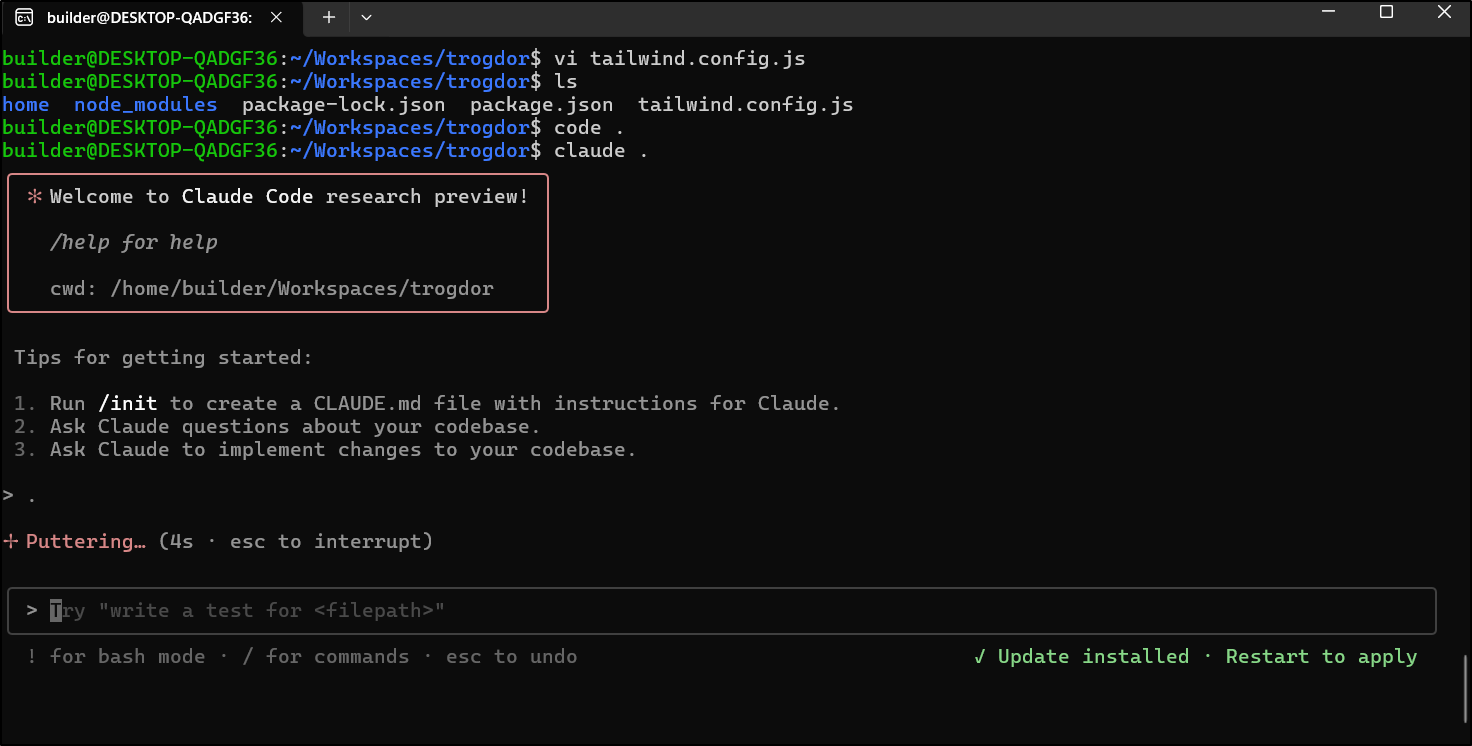The height and width of the screenshot is (746, 1472).
Task: Click the 'Puttering…' status text
Action: pos(86,542)
